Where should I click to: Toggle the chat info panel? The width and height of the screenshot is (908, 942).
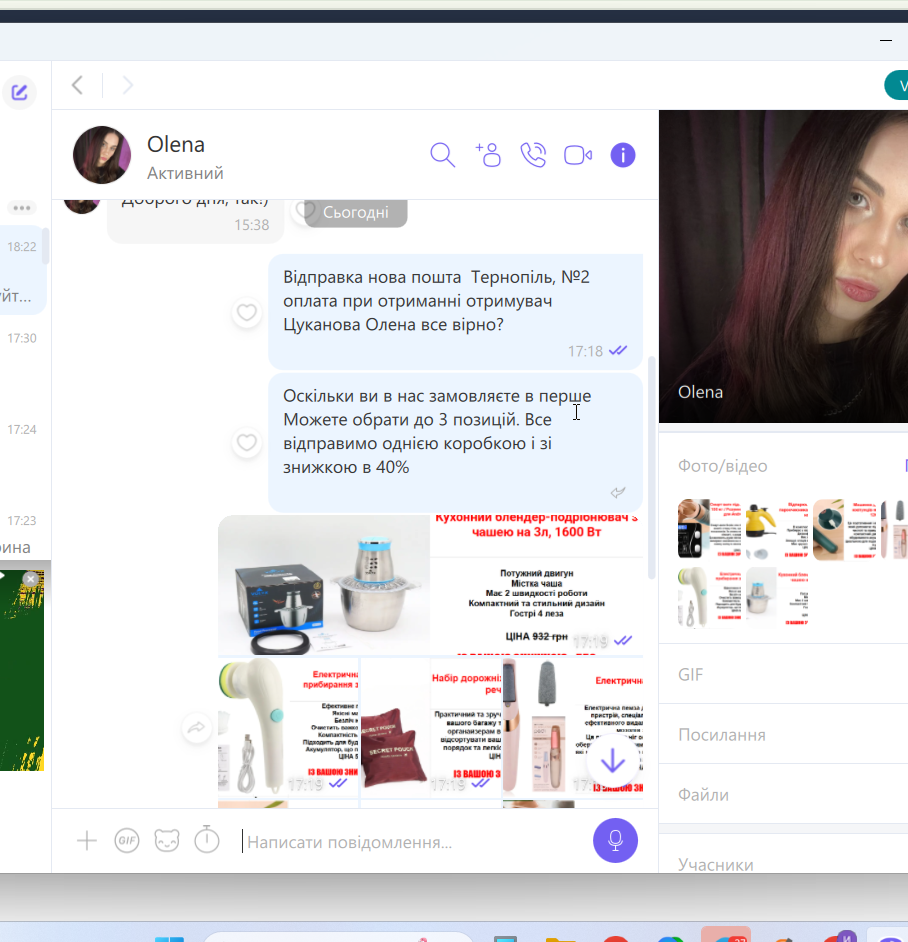click(x=623, y=155)
